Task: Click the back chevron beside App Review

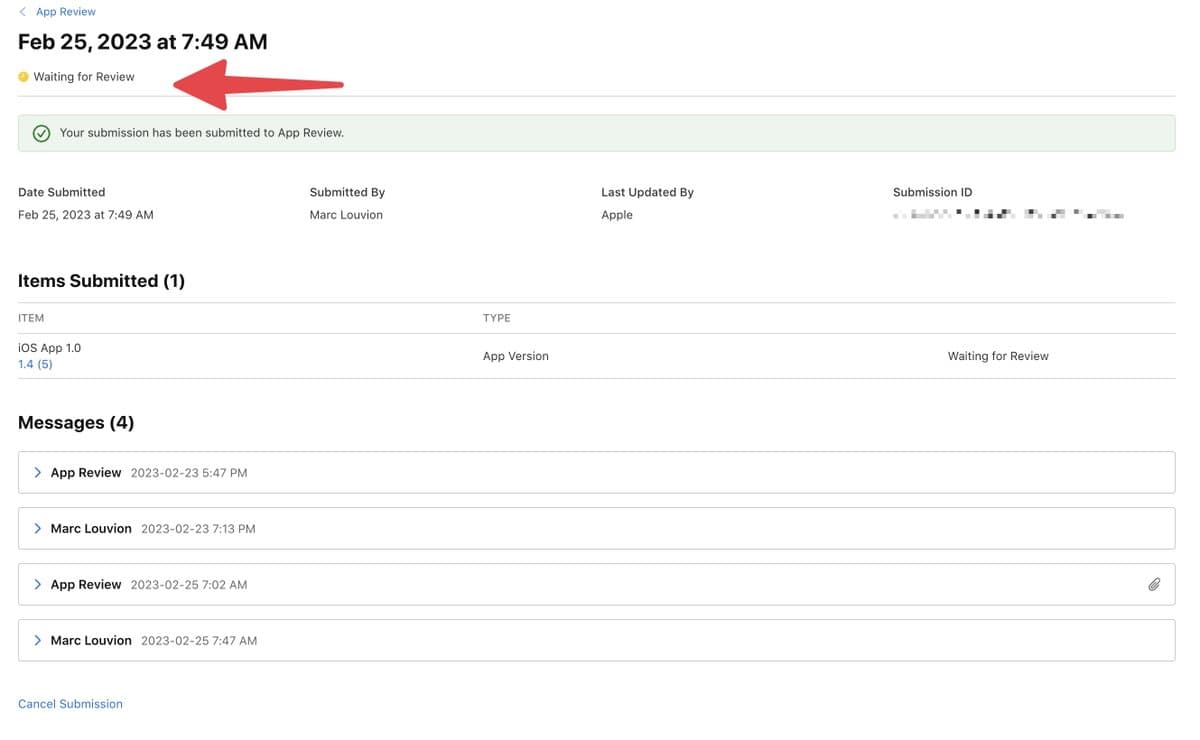Action: click(23, 12)
